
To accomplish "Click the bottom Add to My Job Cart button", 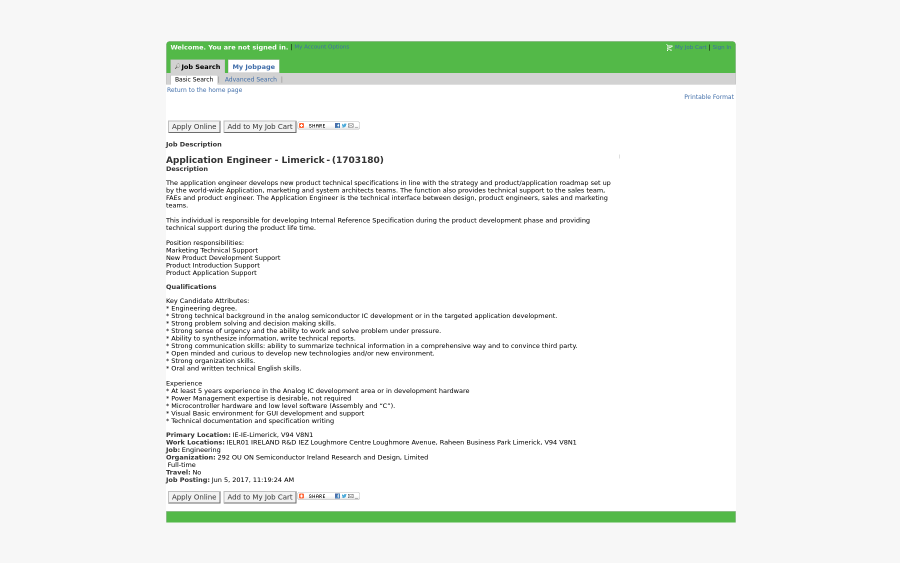I will (259, 497).
